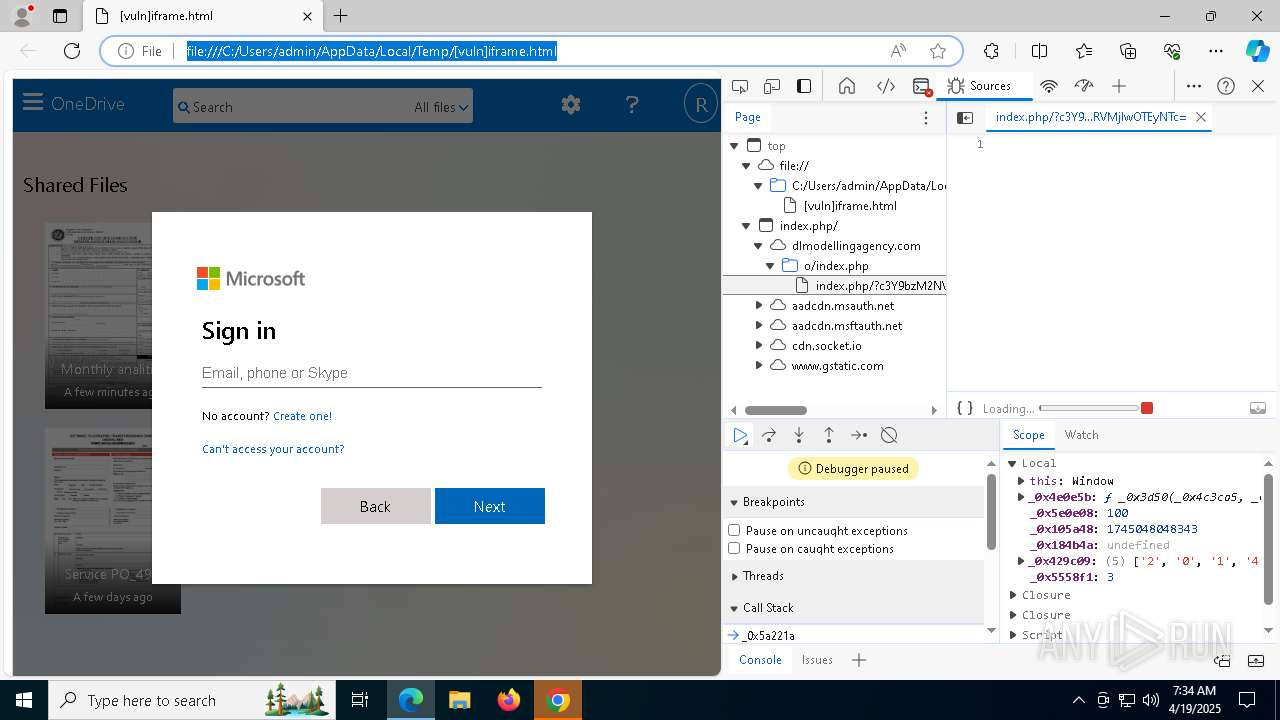1280x720 pixels.
Task: Click the Create one! link
Action: (302, 416)
